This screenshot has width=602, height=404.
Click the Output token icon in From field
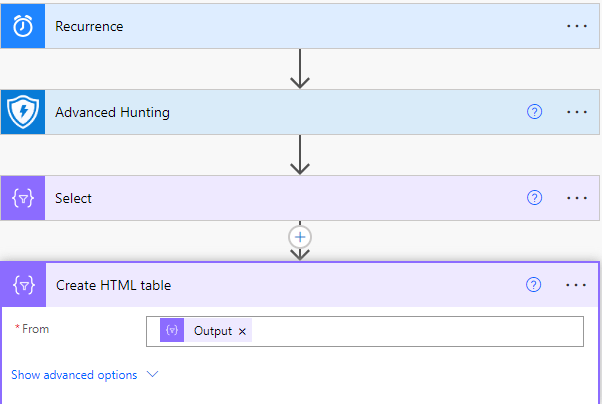172,331
